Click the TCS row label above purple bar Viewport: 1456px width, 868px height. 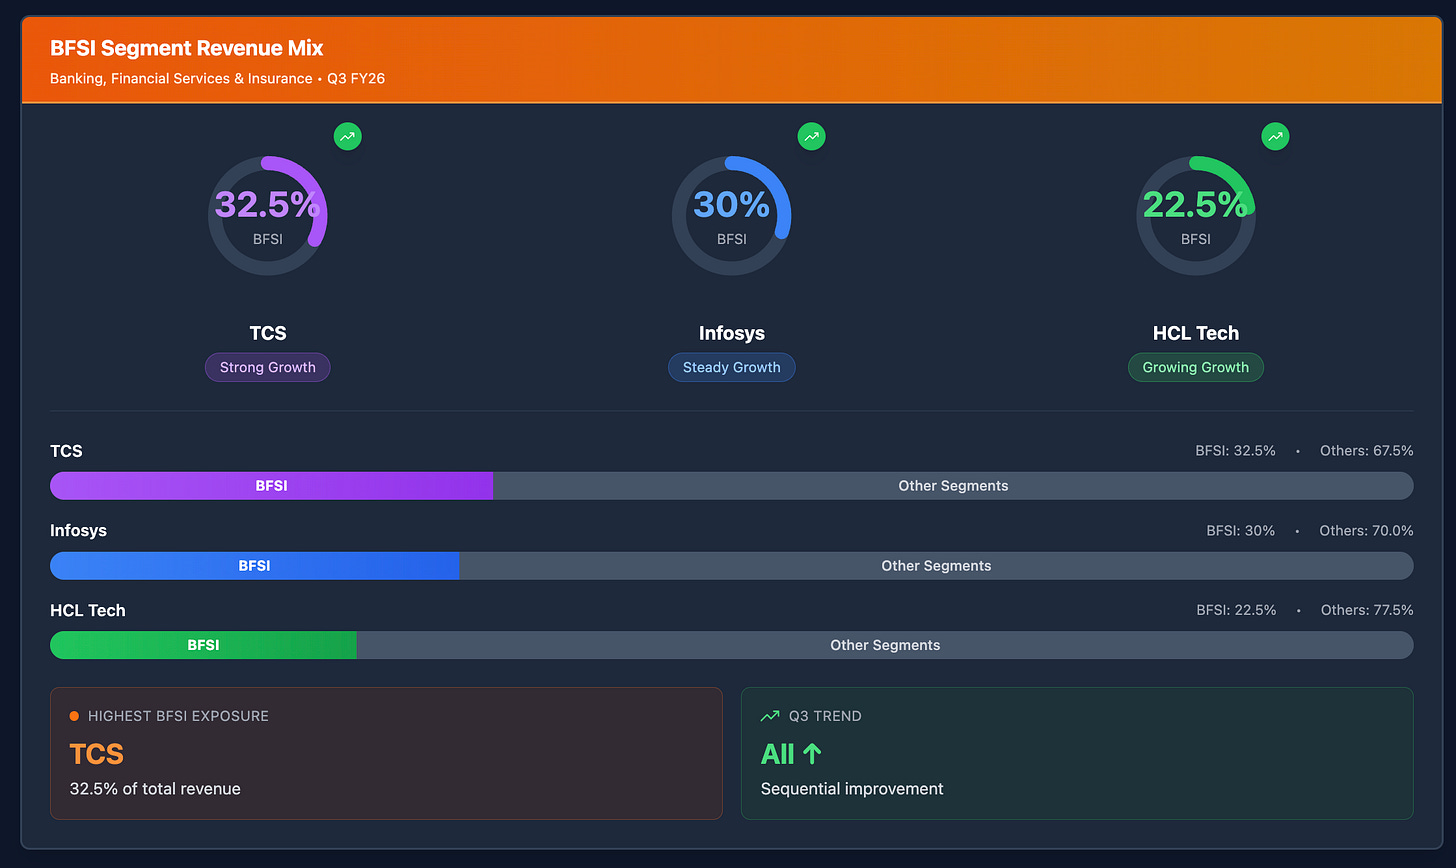pyautogui.click(x=67, y=451)
